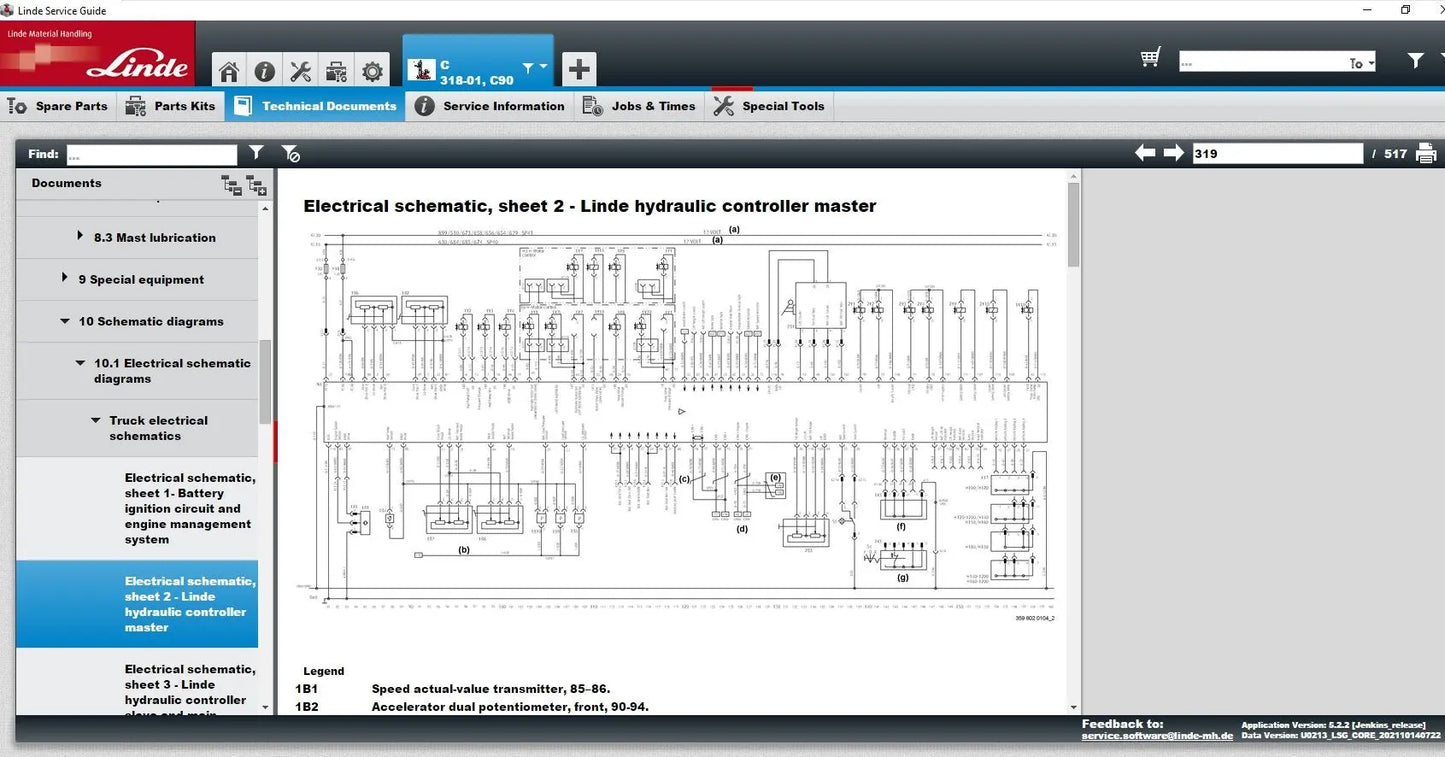Image resolution: width=1445 pixels, height=757 pixels.
Task: Select the wrench and screwdriver tools icon
Action: click(300, 70)
